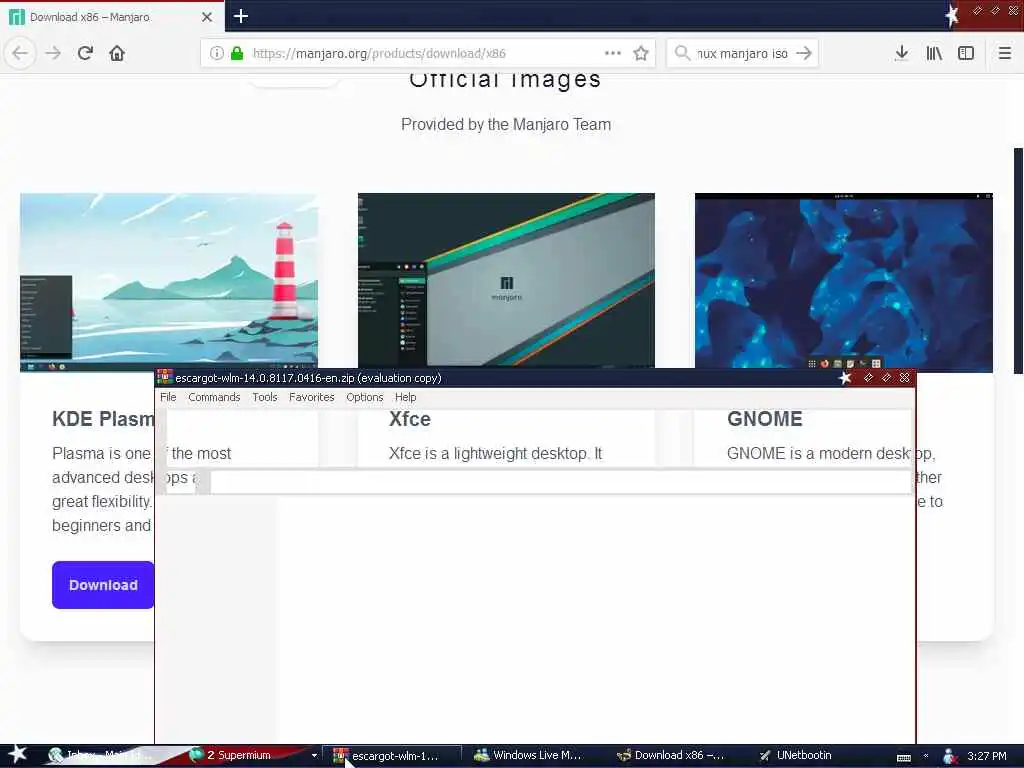Show hidden system tray icons
The height and width of the screenshot is (768, 1024).
tap(926, 756)
